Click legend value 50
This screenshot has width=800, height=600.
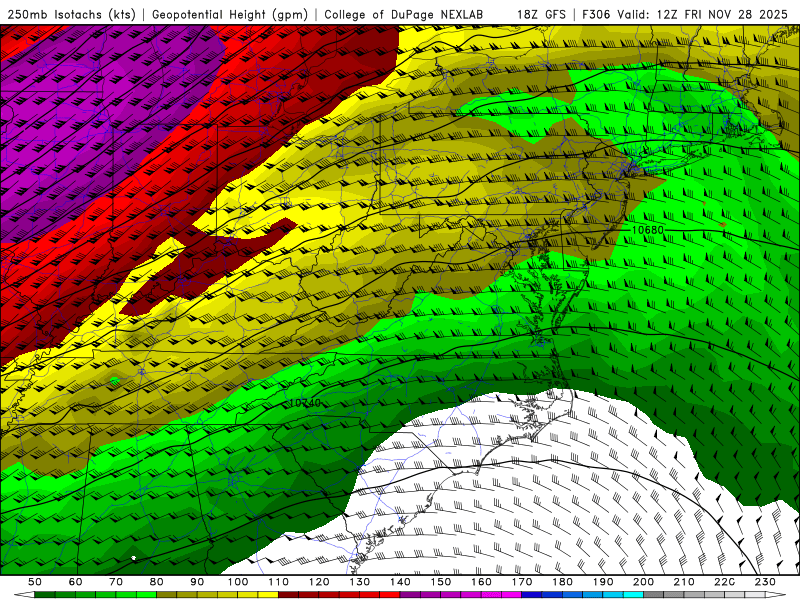(35, 582)
